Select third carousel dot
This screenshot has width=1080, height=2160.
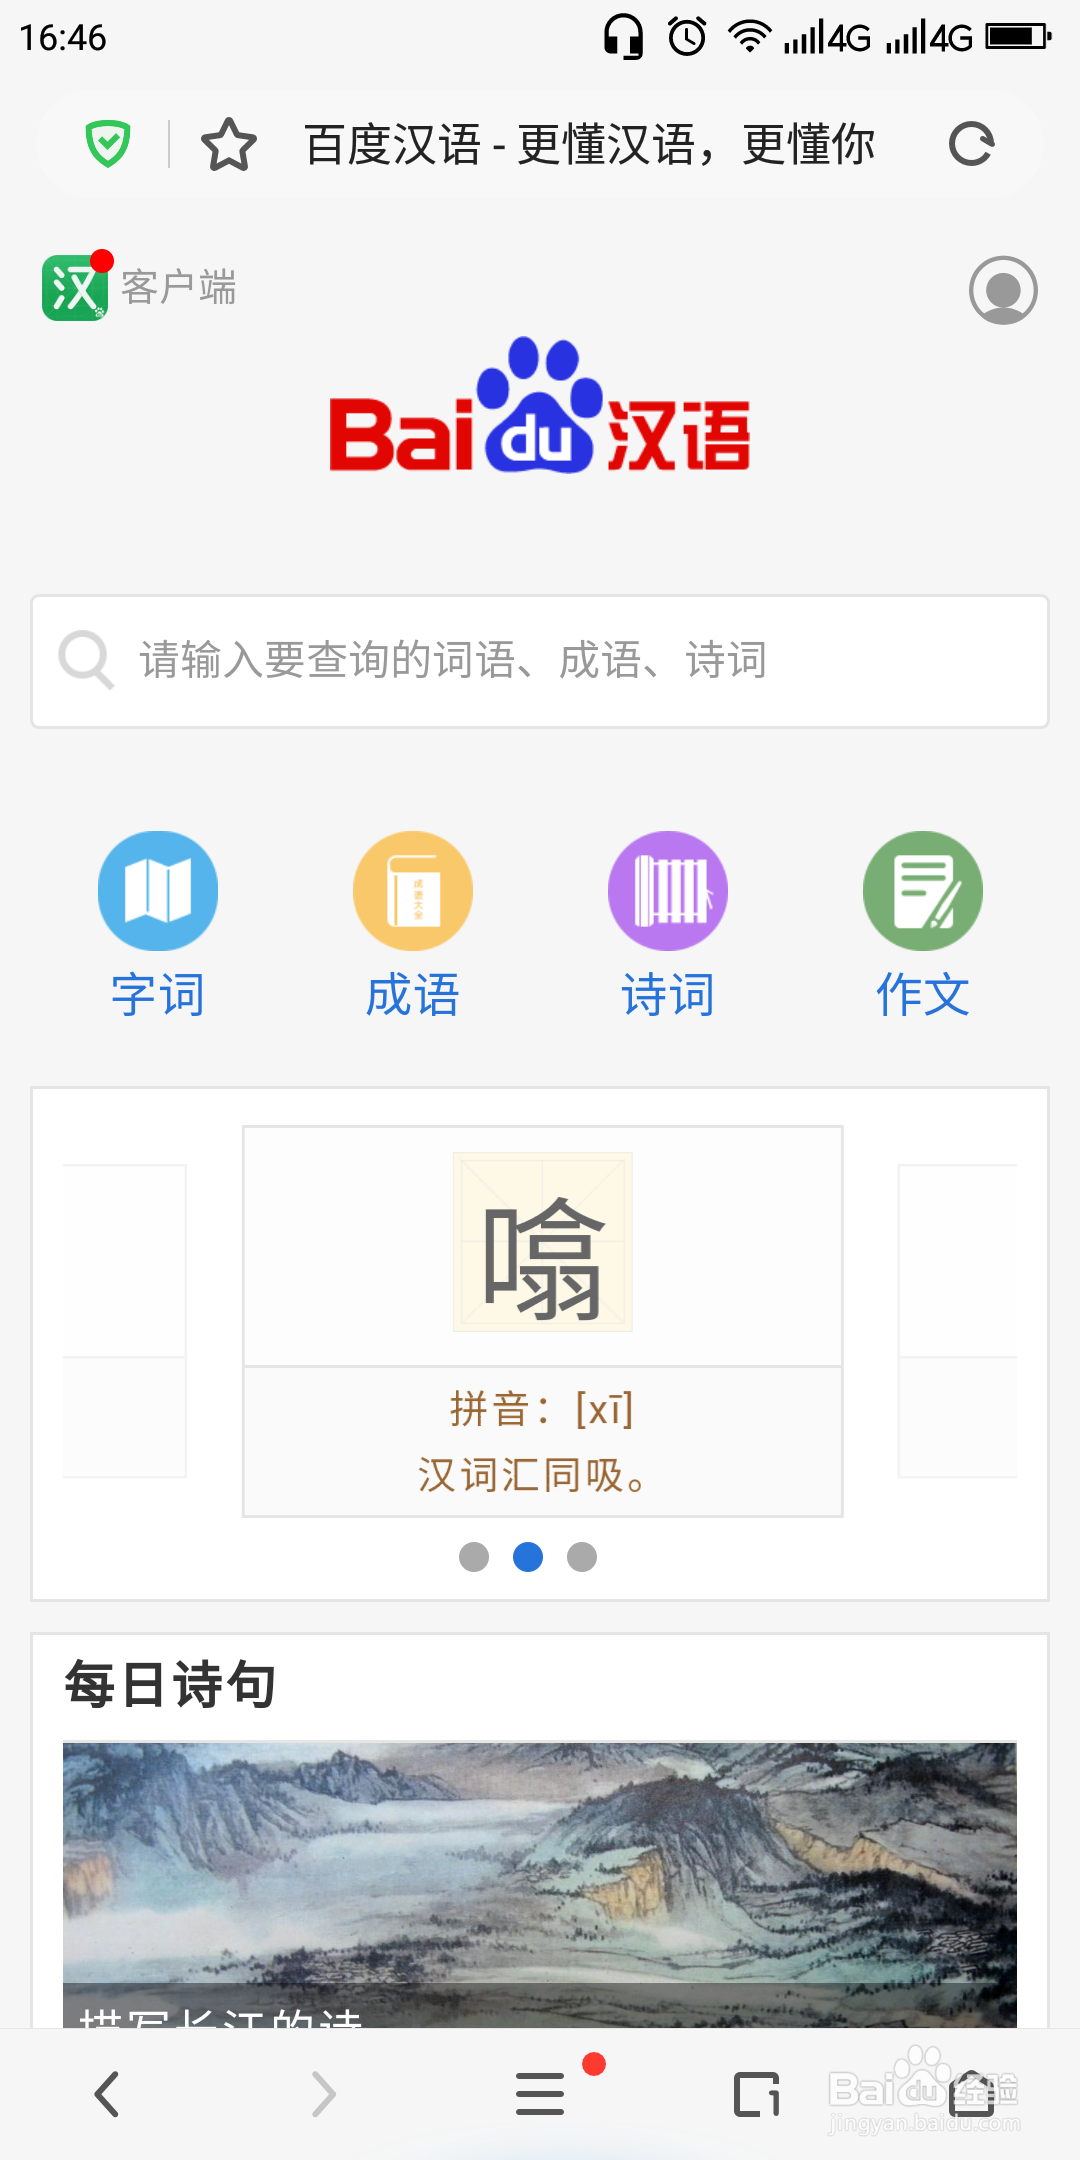(x=582, y=1557)
